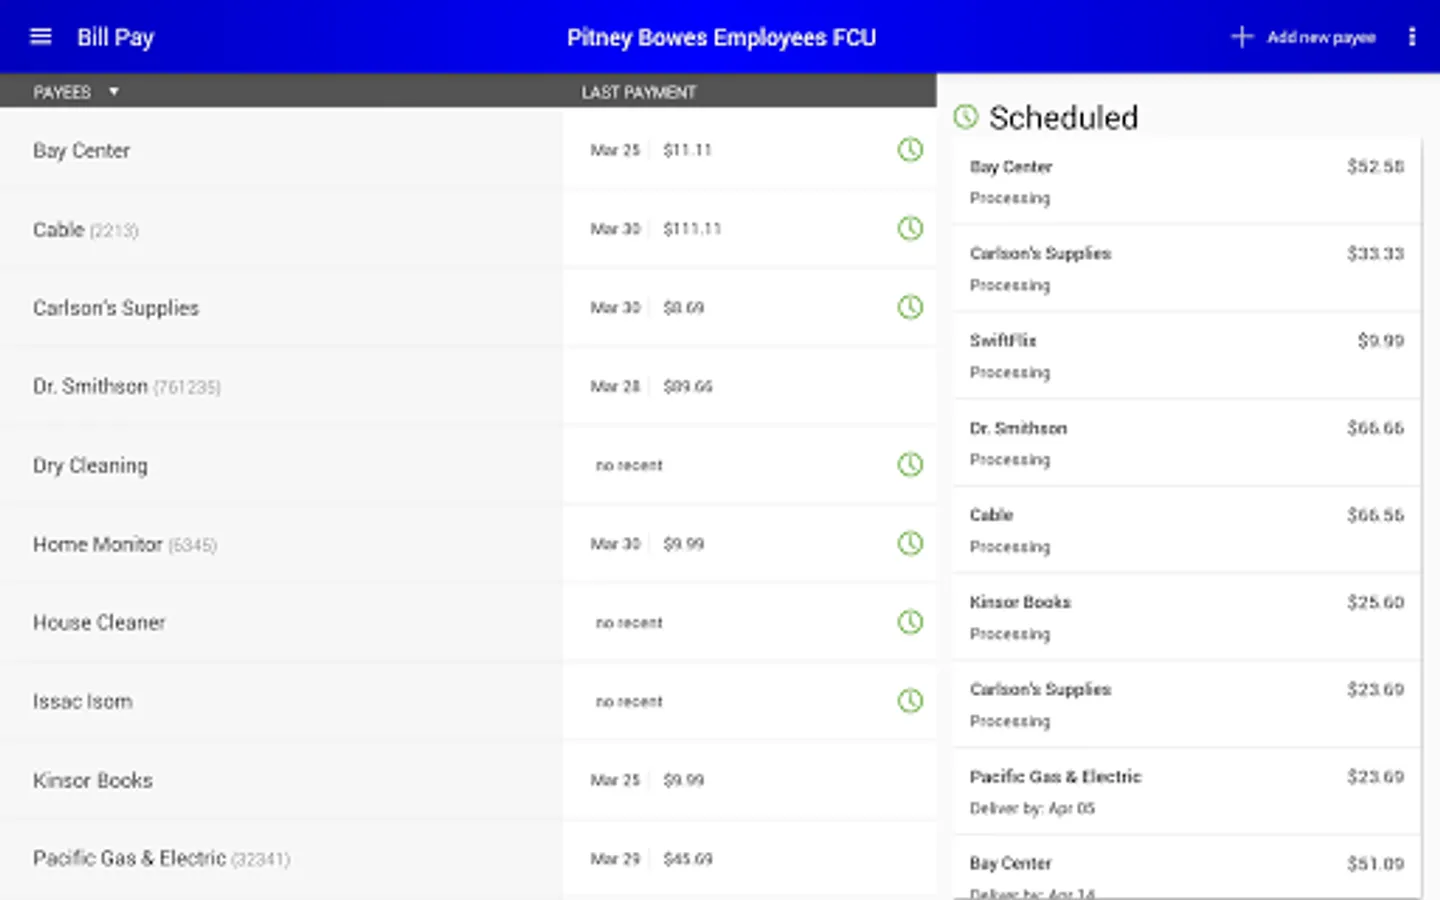Click scheduled clock icon for House Cleaner
Screen dimensions: 1440x900
pyautogui.click(x=910, y=622)
